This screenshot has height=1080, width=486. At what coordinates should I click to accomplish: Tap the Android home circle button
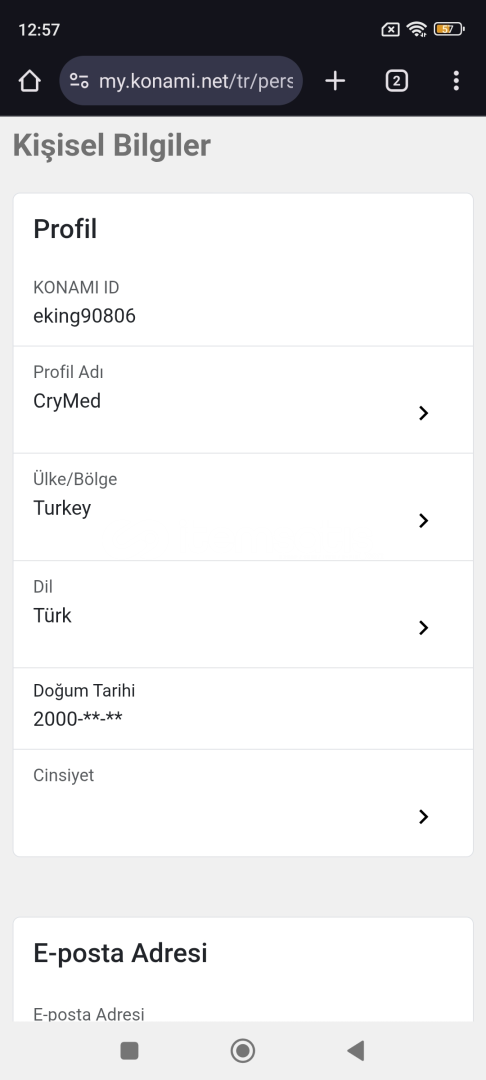pyautogui.click(x=242, y=1050)
